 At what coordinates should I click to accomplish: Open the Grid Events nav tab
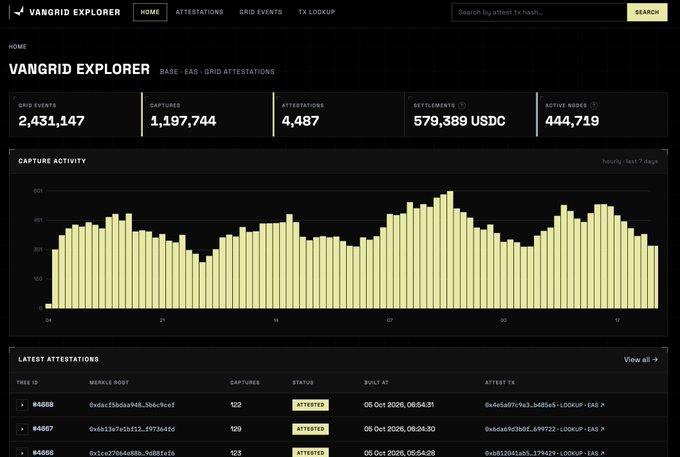261,12
